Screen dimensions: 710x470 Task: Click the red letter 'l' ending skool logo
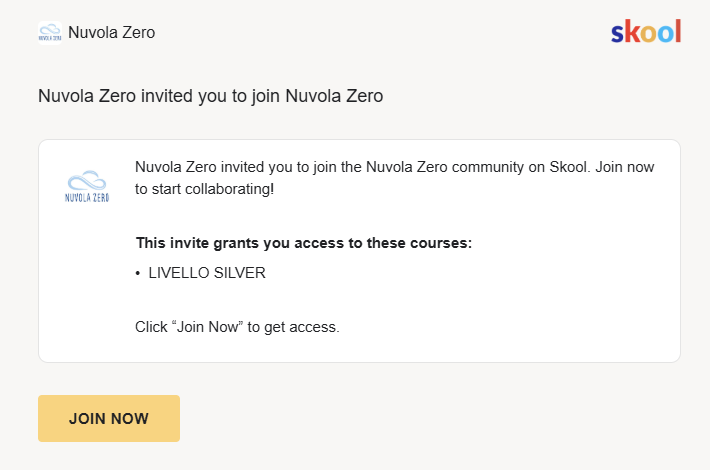point(678,31)
